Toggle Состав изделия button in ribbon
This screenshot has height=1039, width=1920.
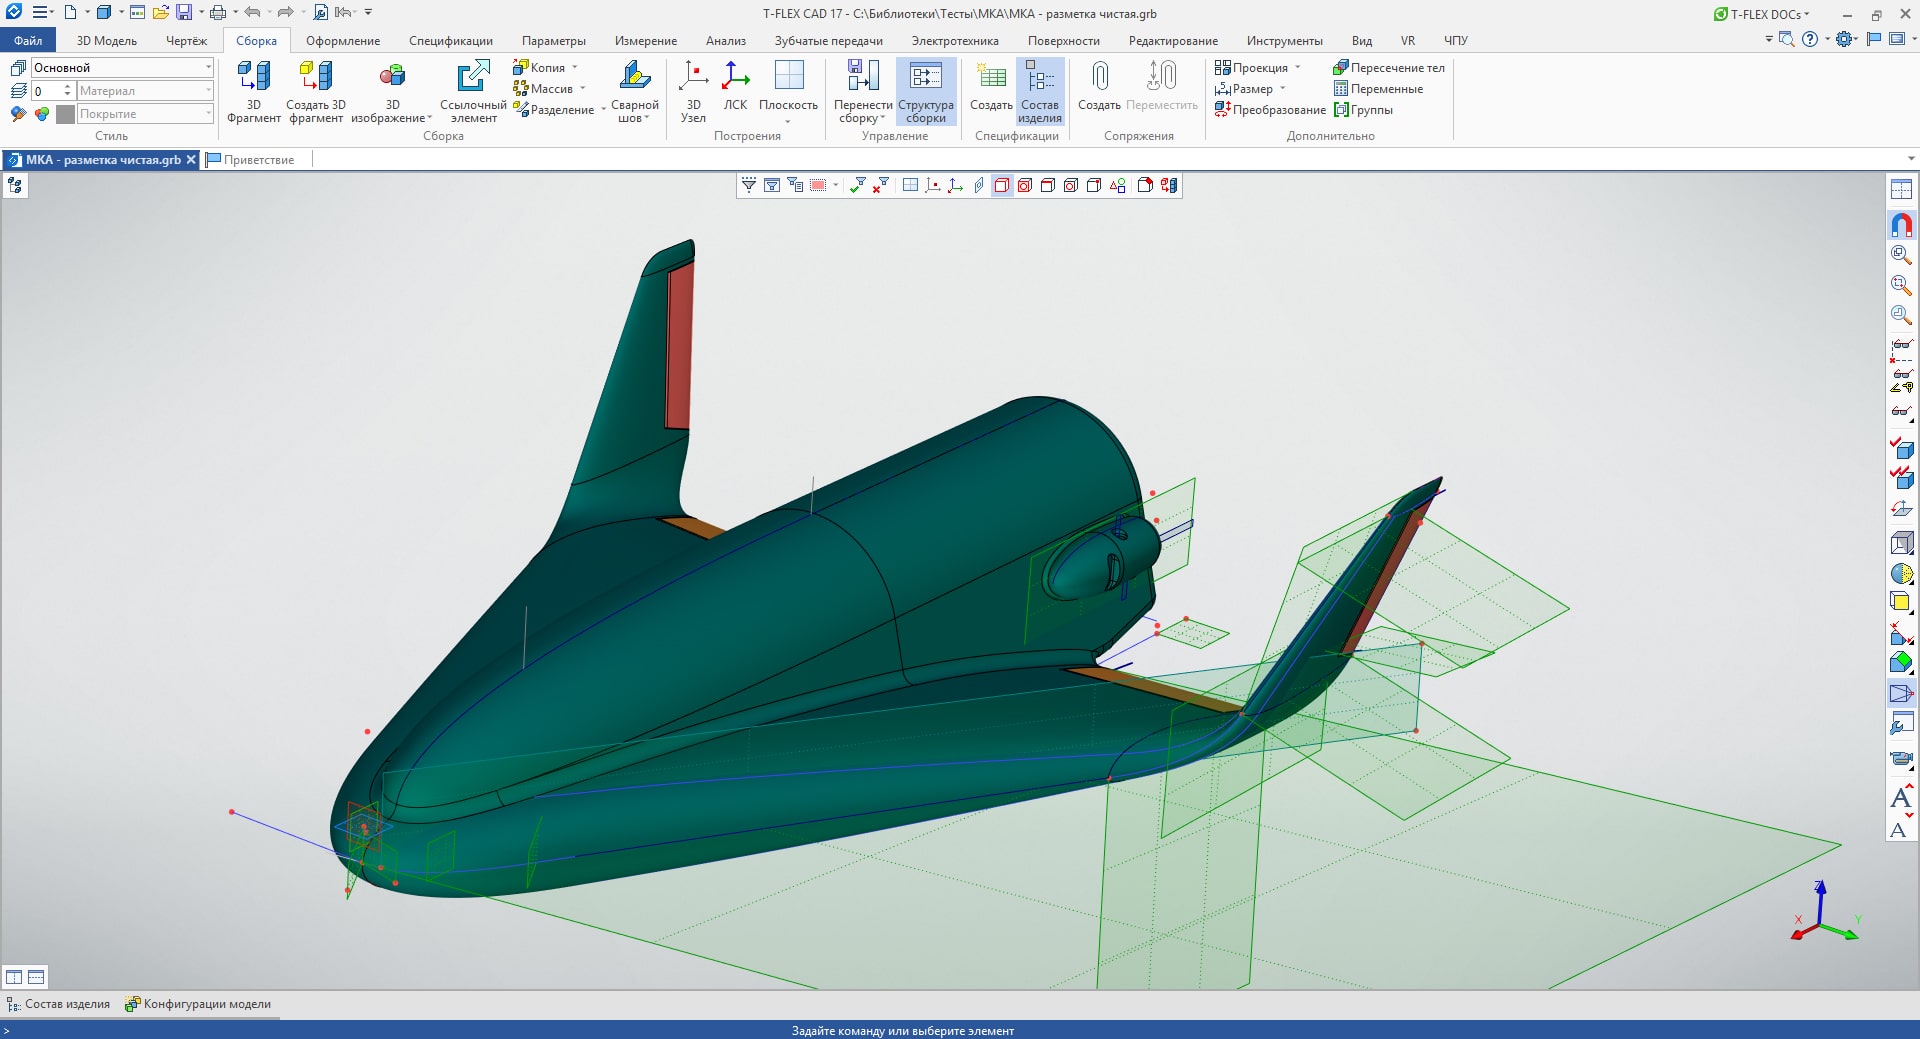[1040, 91]
